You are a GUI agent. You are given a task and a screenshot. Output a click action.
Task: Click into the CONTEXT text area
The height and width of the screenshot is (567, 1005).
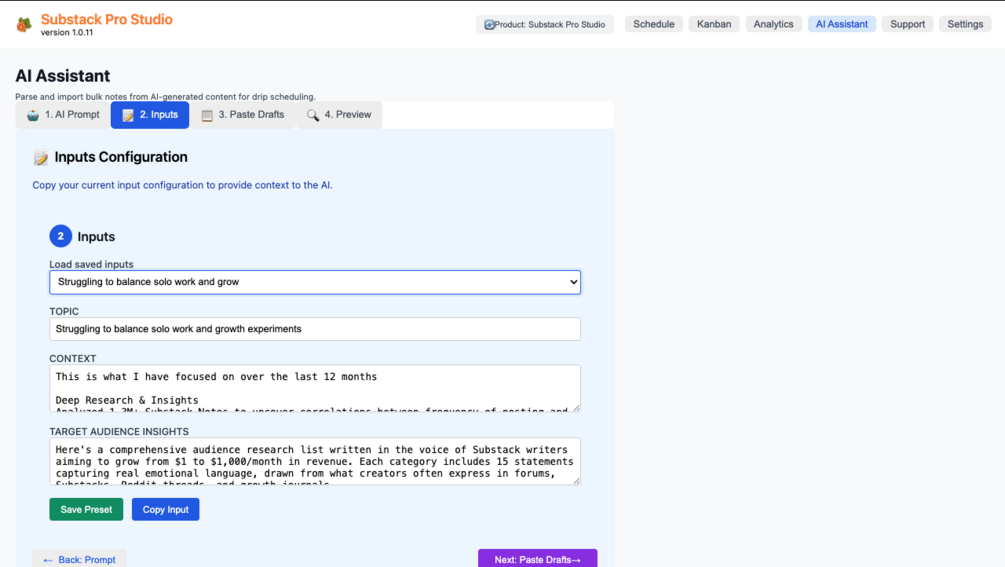click(315, 388)
